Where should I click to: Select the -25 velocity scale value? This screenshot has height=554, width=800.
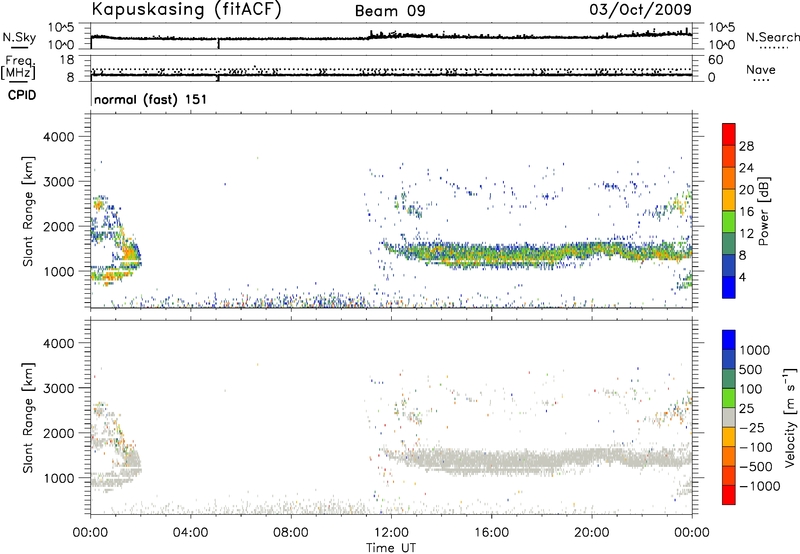tap(752, 428)
